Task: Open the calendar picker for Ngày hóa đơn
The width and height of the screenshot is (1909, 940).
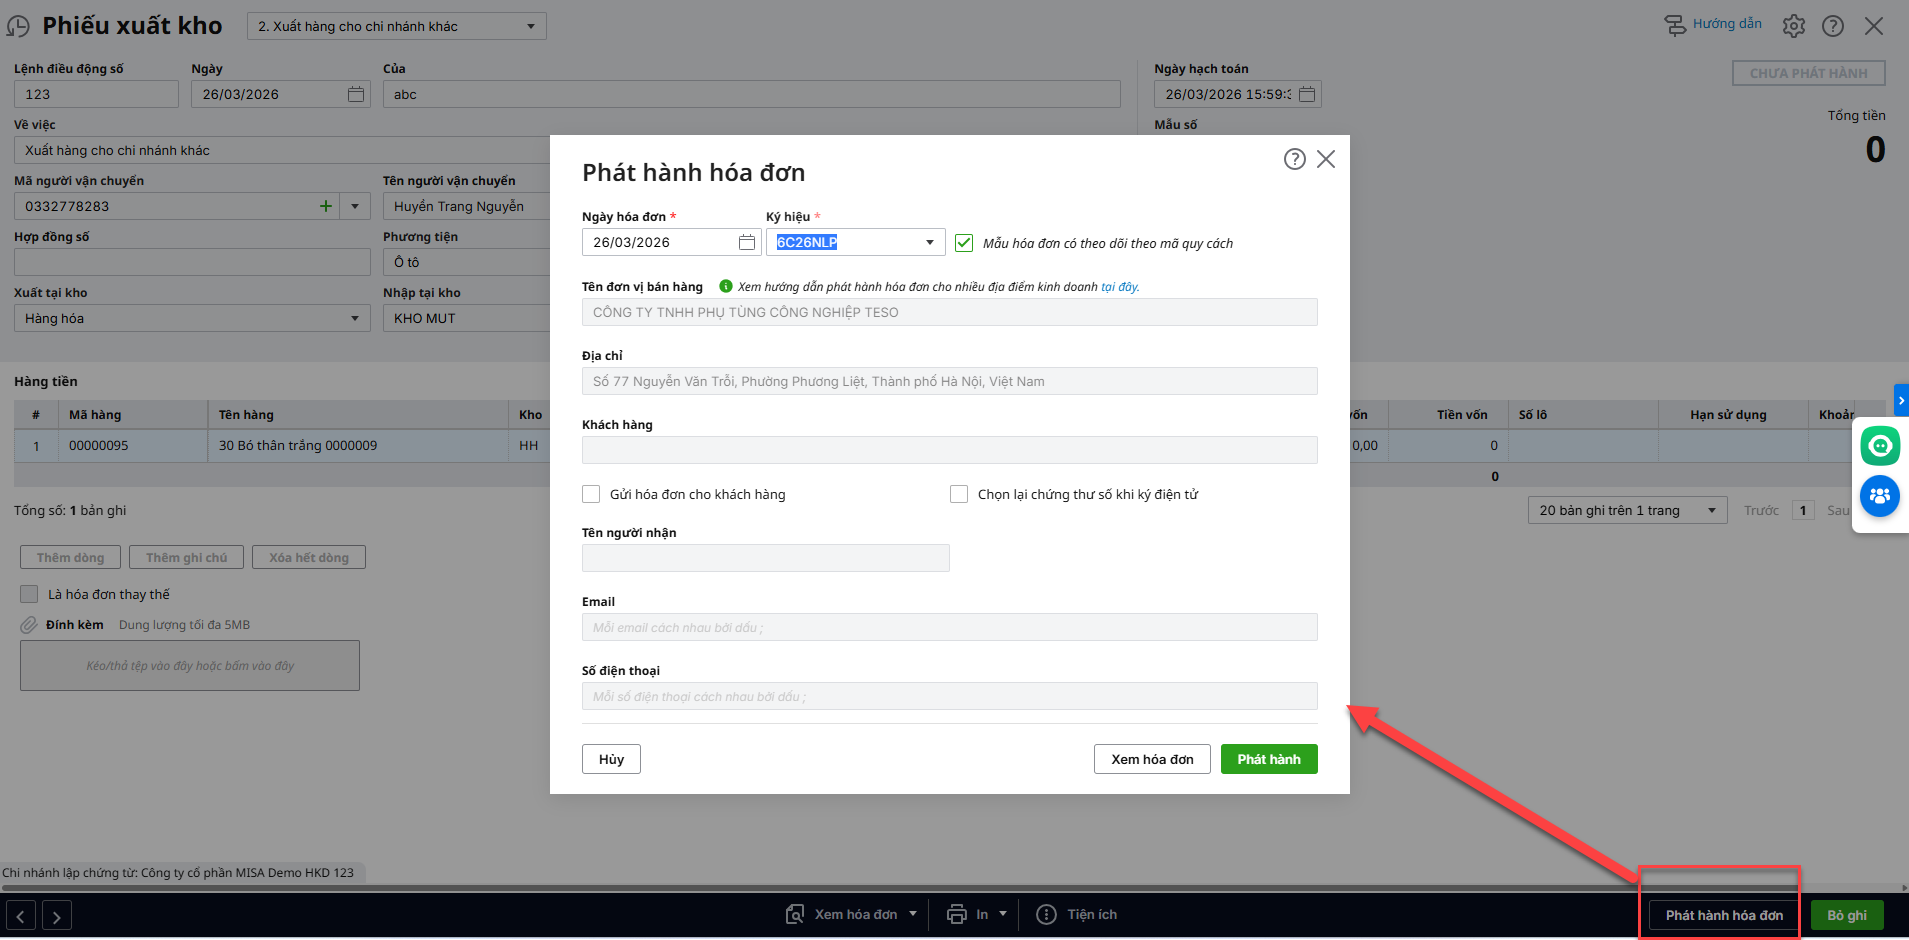Action: pyautogui.click(x=746, y=243)
